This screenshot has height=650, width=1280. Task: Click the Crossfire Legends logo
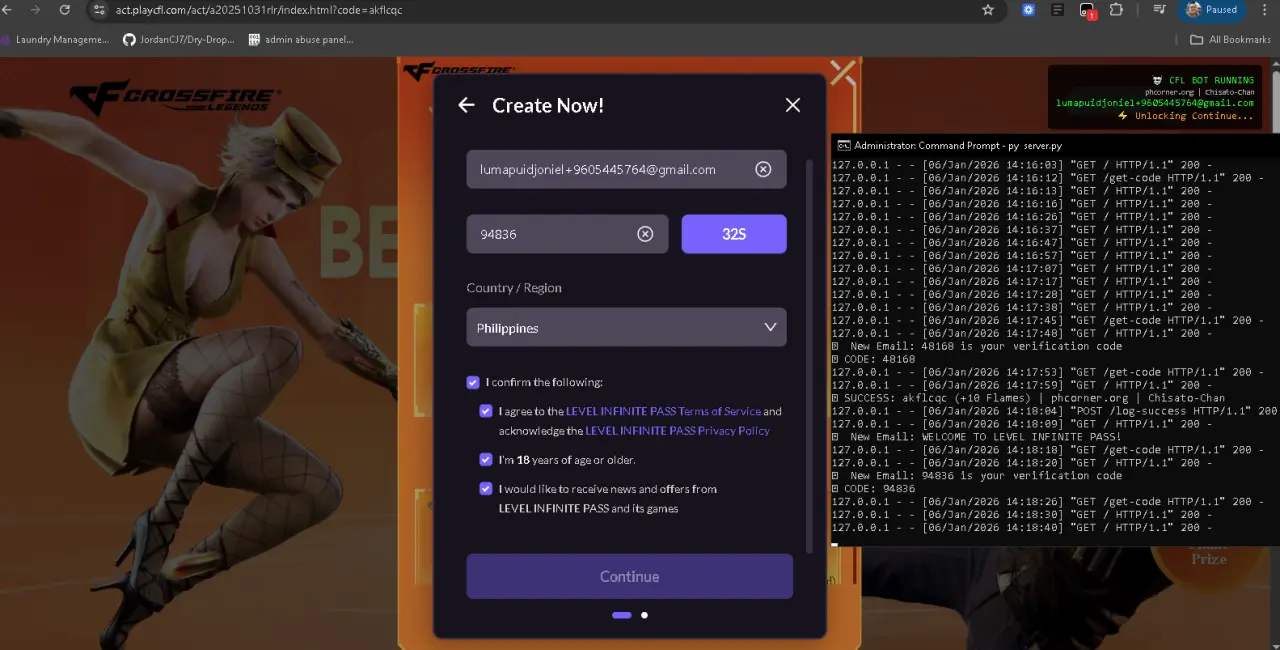[x=175, y=98]
